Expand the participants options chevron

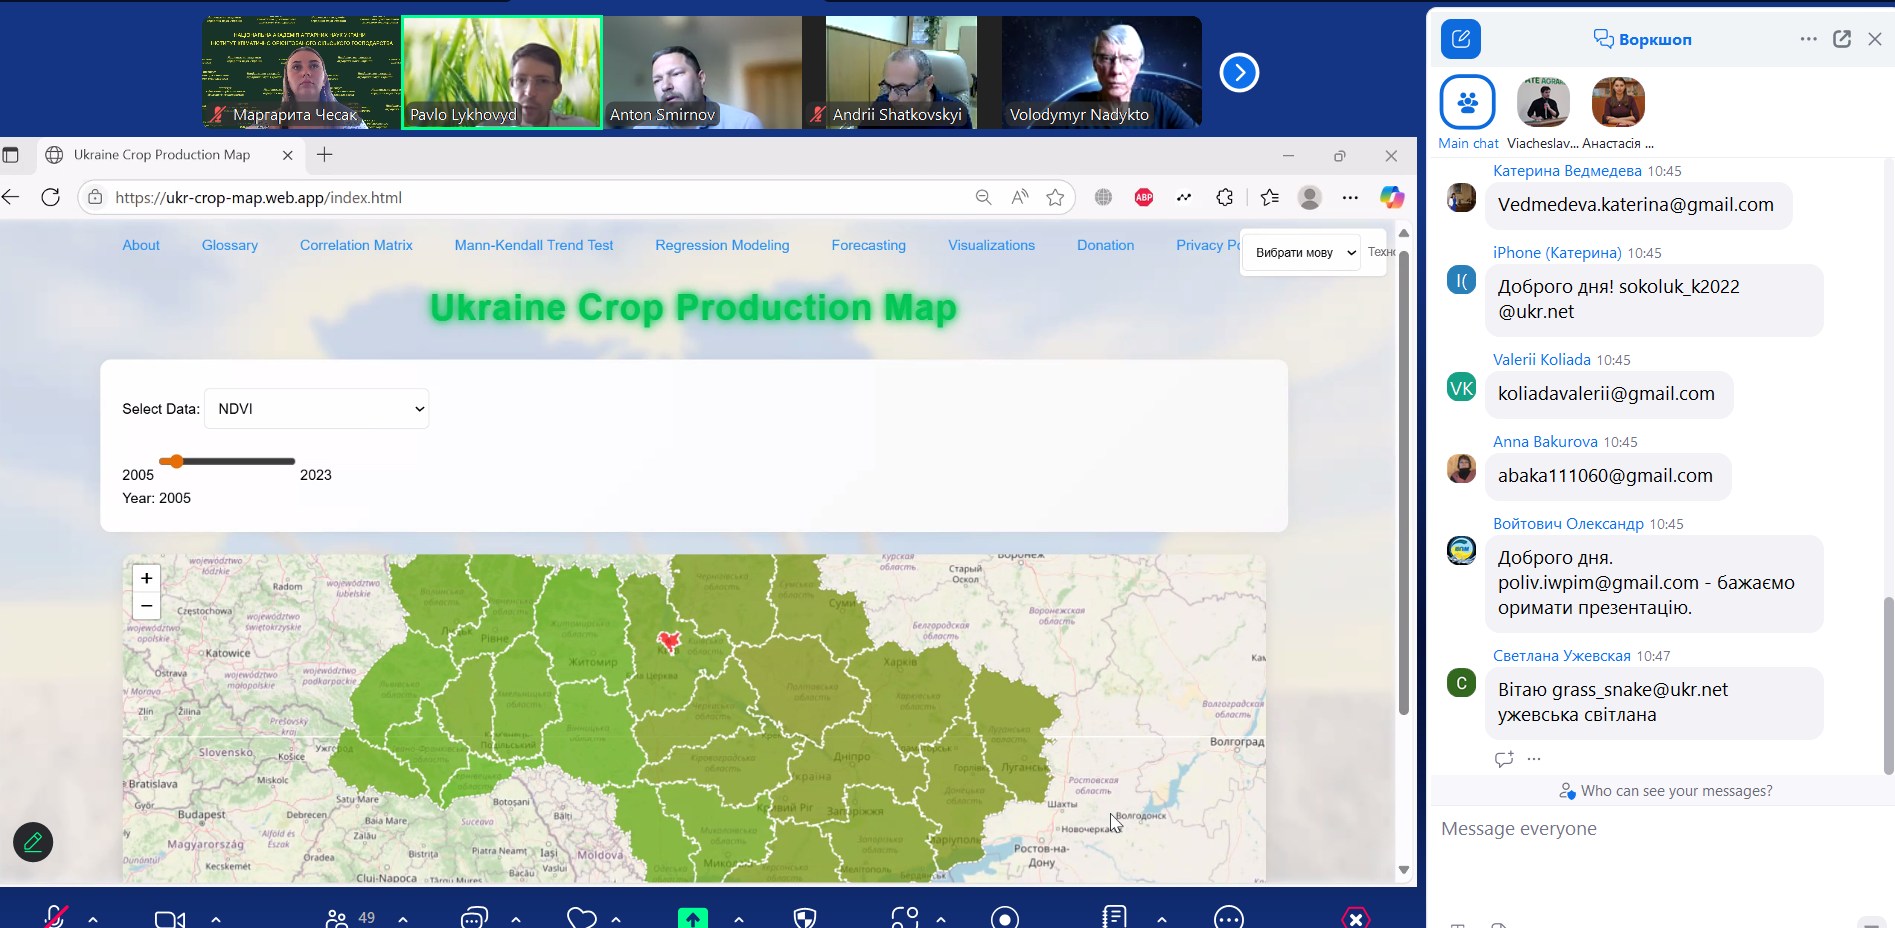(x=403, y=919)
